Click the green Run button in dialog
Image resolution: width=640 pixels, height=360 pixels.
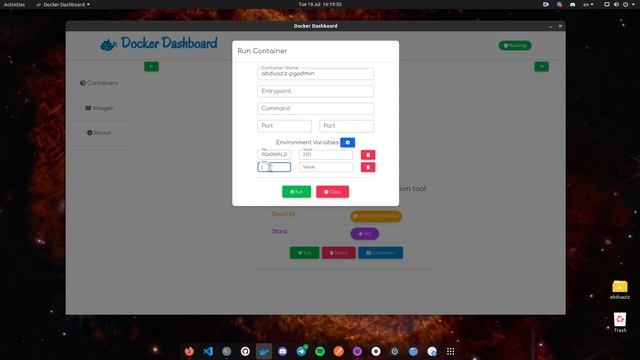pos(296,191)
